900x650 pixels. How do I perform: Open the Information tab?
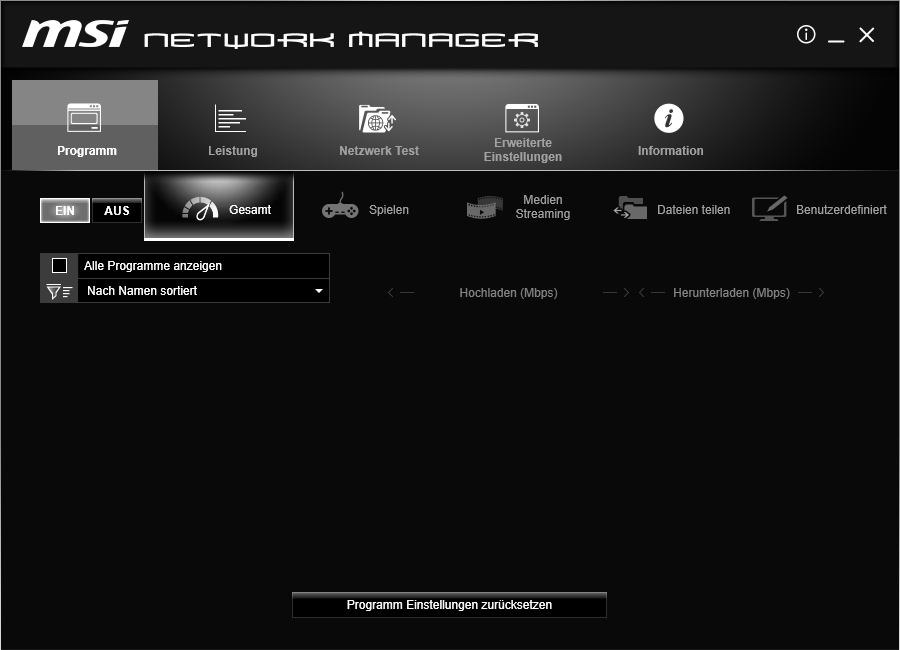click(x=669, y=130)
